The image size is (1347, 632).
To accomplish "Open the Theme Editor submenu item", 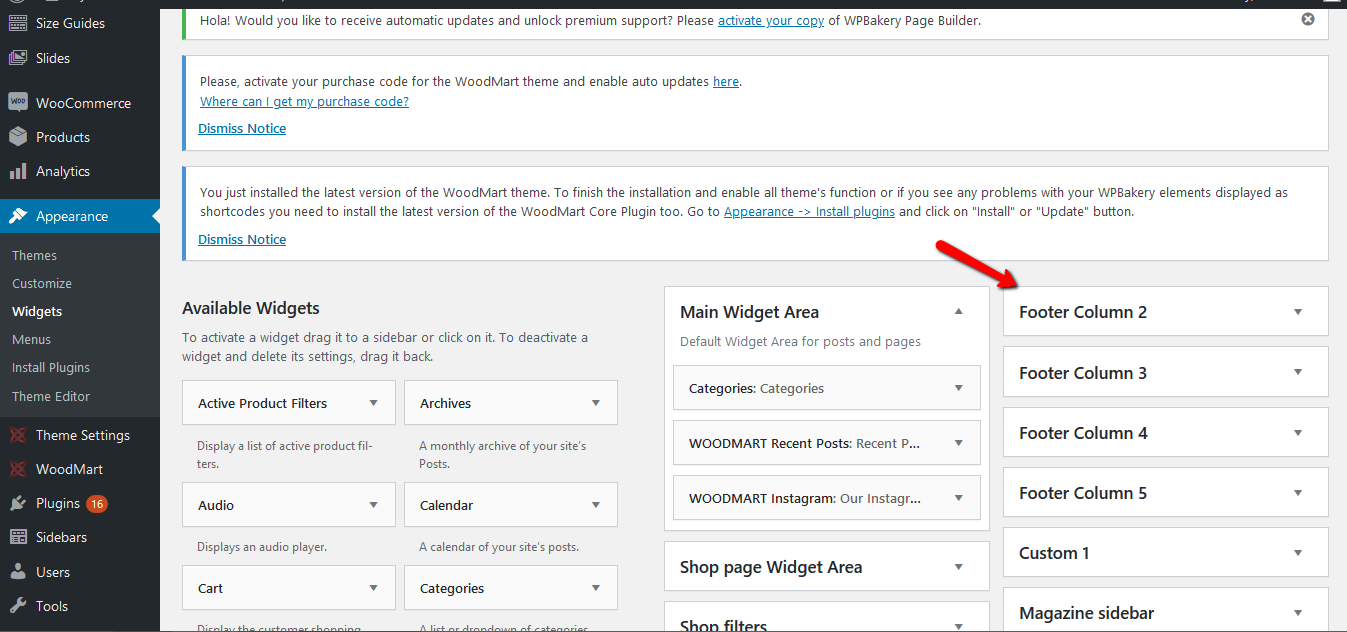I will [x=51, y=396].
